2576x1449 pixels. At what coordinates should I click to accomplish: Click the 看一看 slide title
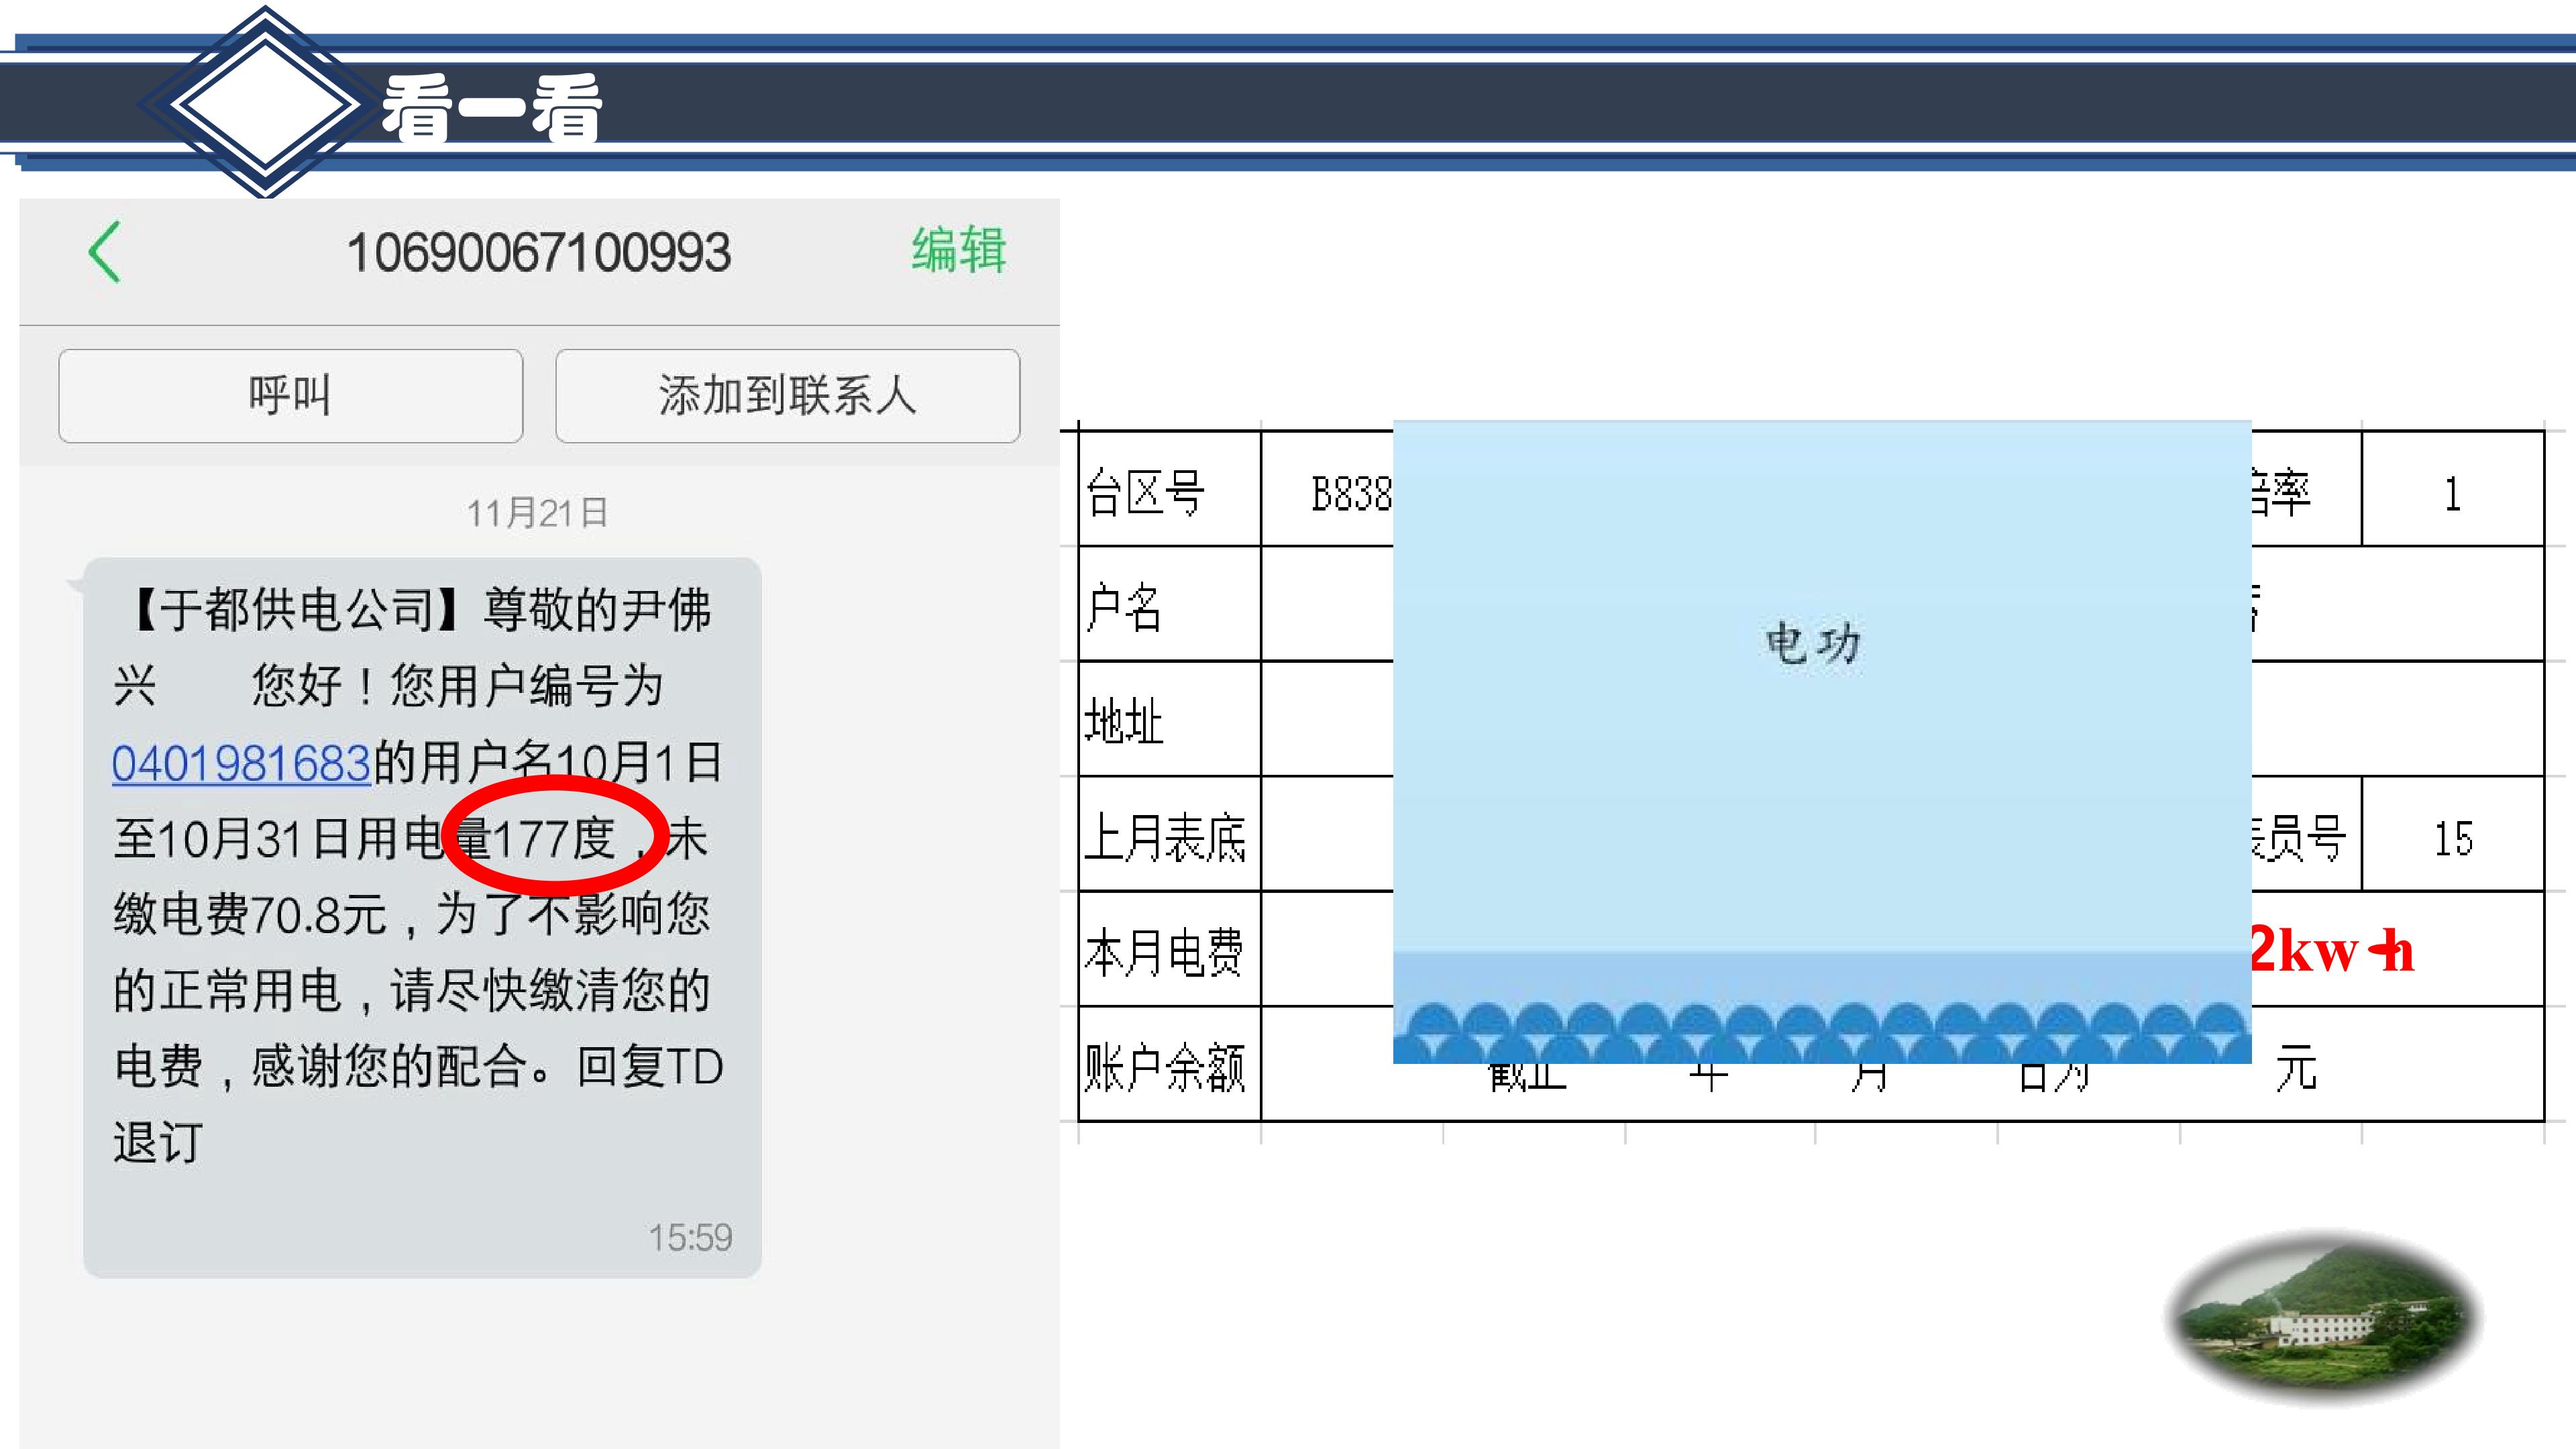[491, 110]
